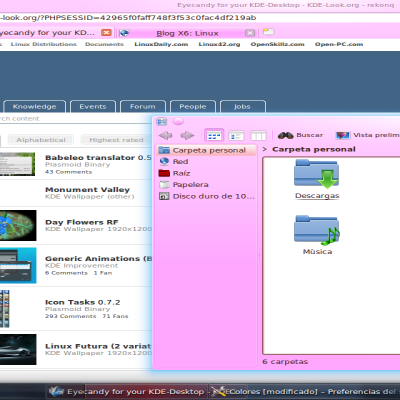This screenshot has height=400, width=400.
Task: Click 6 Comments under Generic Animations
Action: point(66,273)
